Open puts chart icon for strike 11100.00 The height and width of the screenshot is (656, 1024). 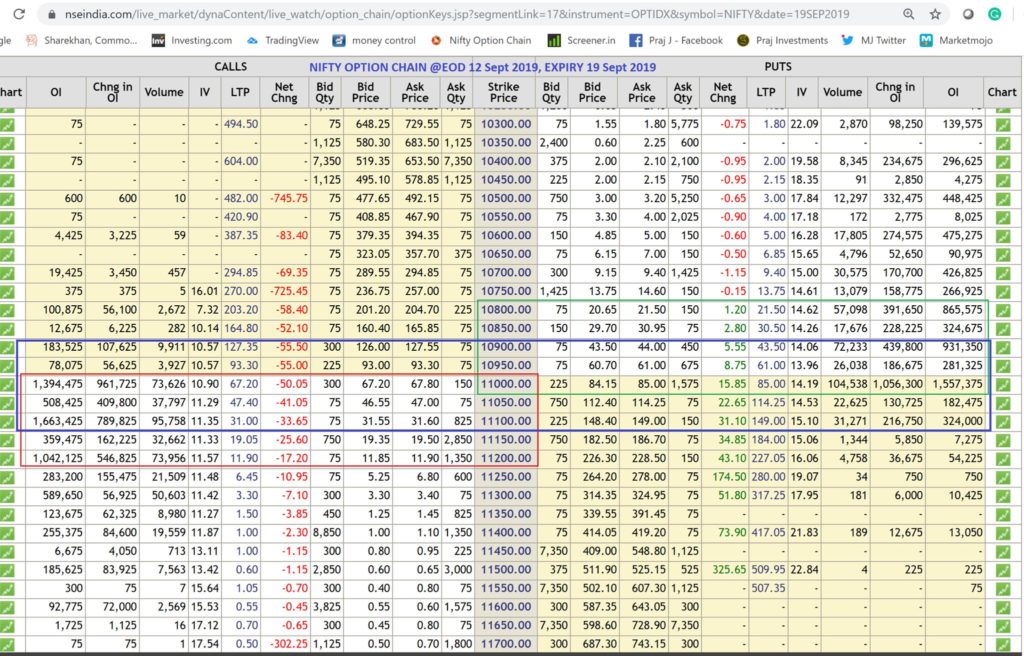coord(1003,421)
